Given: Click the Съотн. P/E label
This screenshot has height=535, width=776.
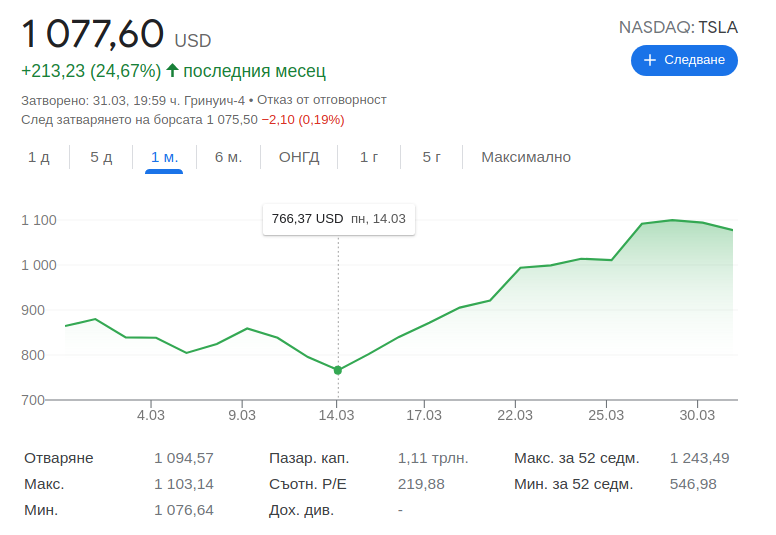Looking at the screenshot, I should coord(307,484).
